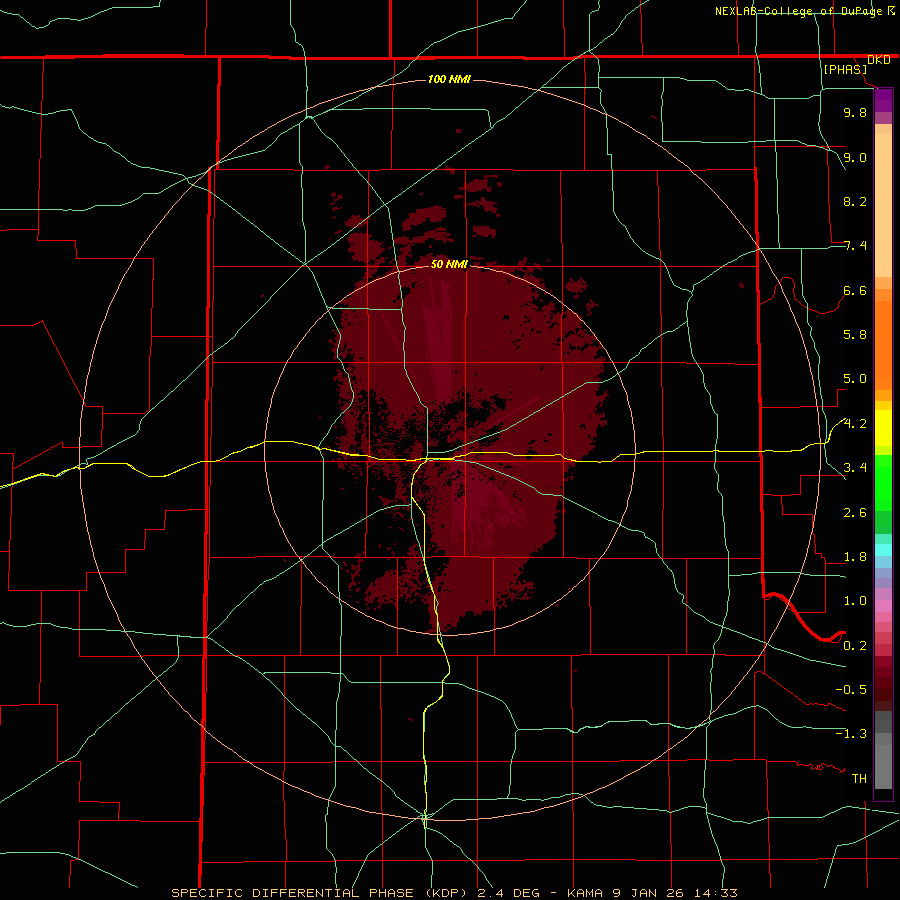Screen dimensions: 900x900
Task: Click the 5.0 scale value
Action: click(855, 379)
